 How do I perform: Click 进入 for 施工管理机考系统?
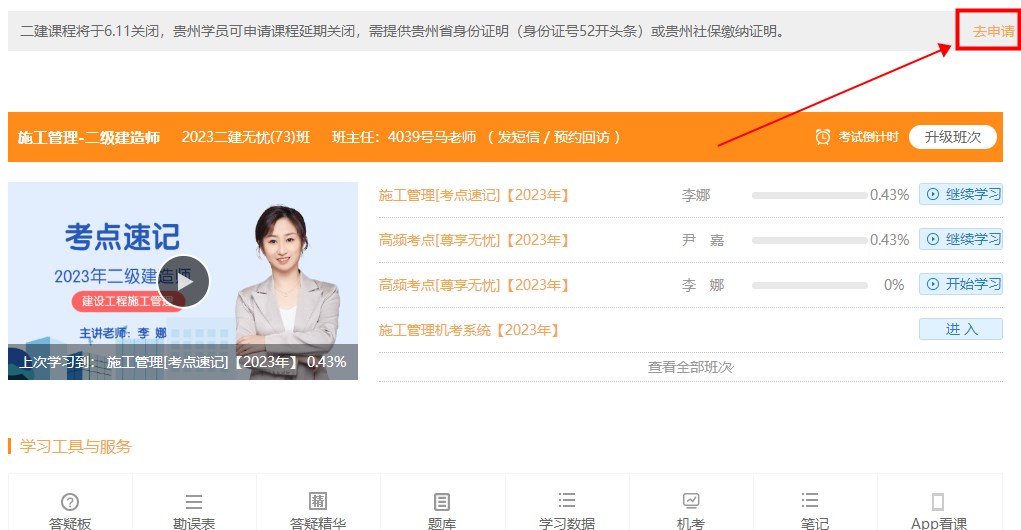point(961,330)
